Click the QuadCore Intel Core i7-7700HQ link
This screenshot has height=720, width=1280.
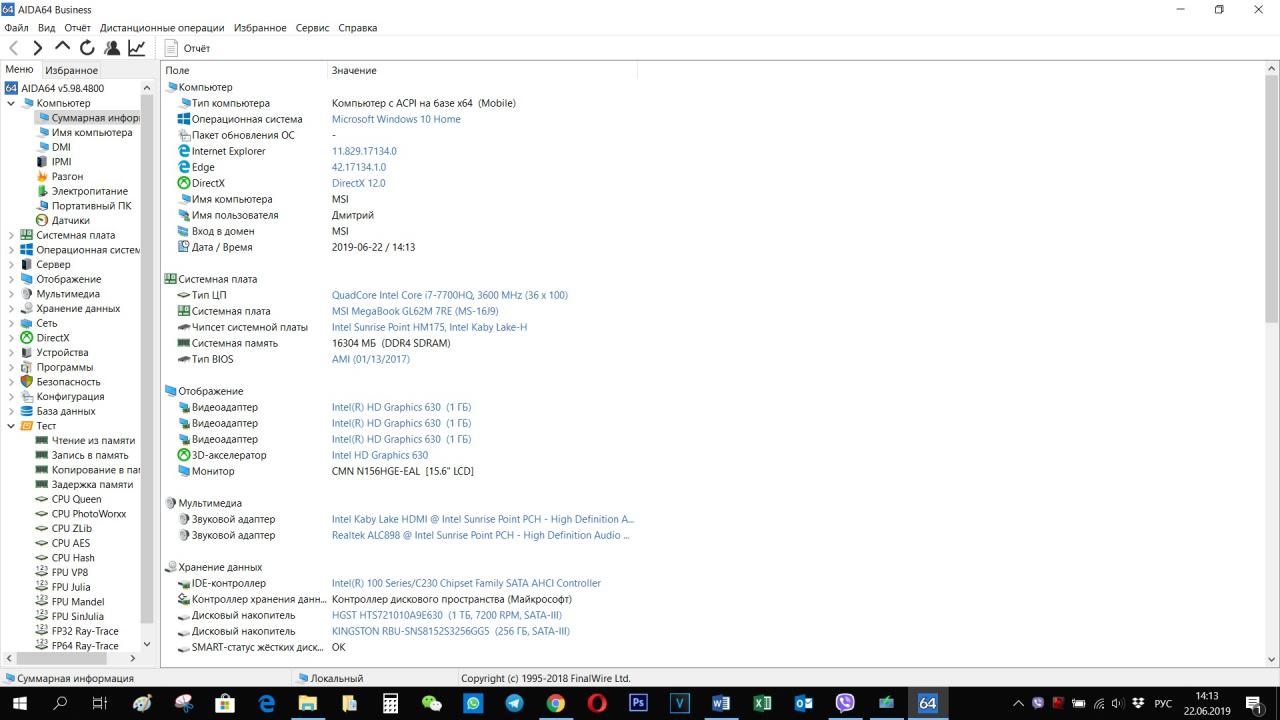point(449,295)
